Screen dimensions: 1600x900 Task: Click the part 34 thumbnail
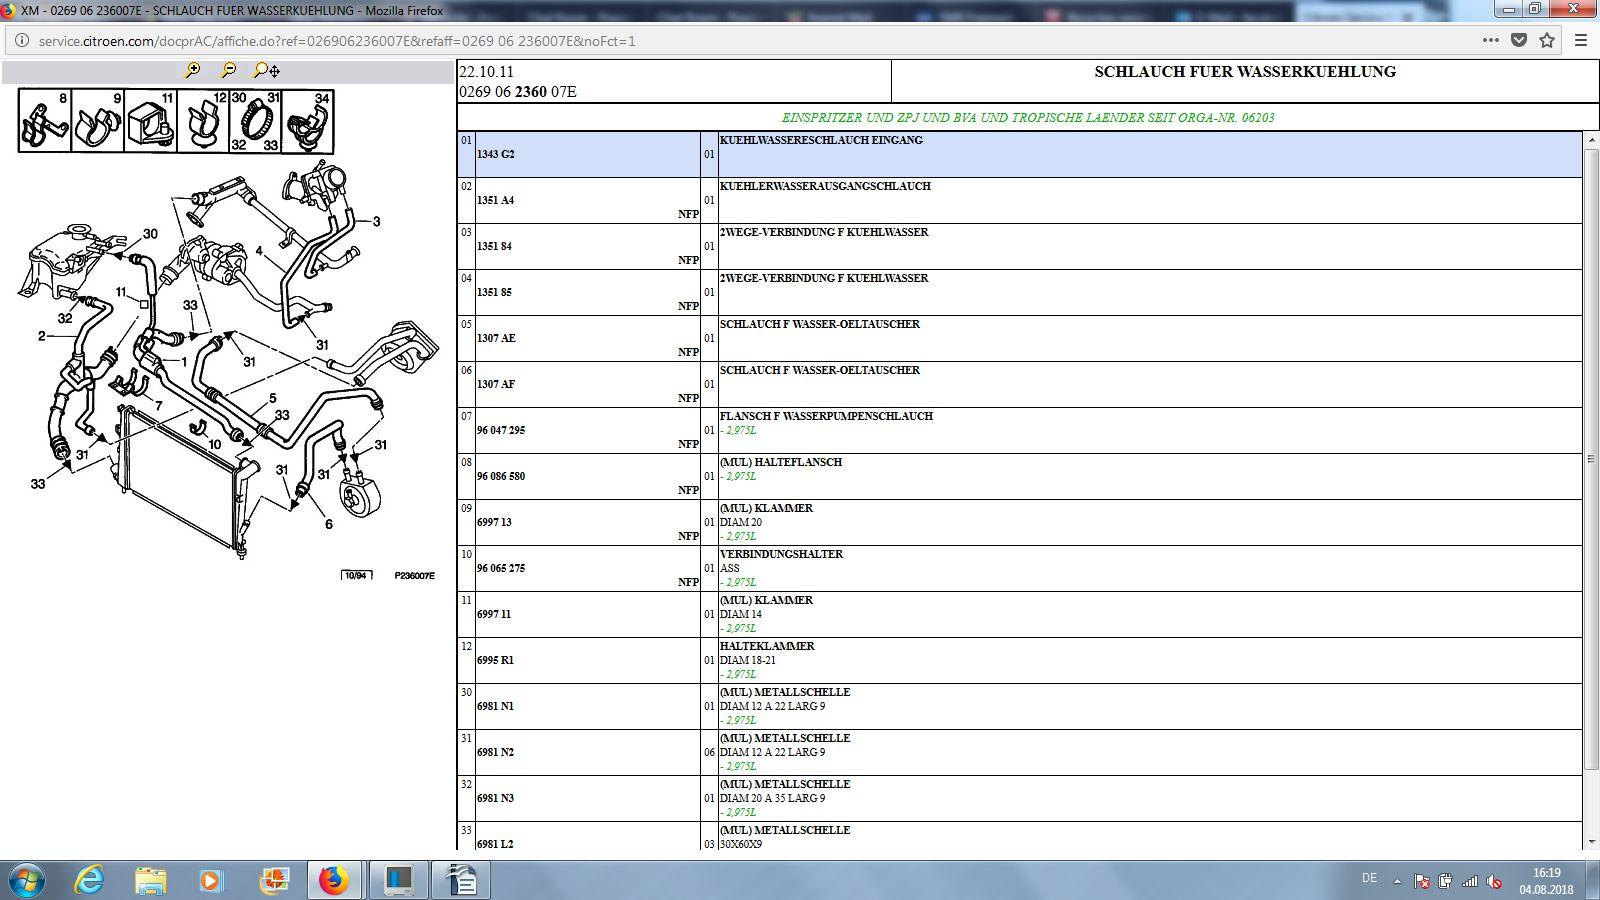(x=308, y=121)
